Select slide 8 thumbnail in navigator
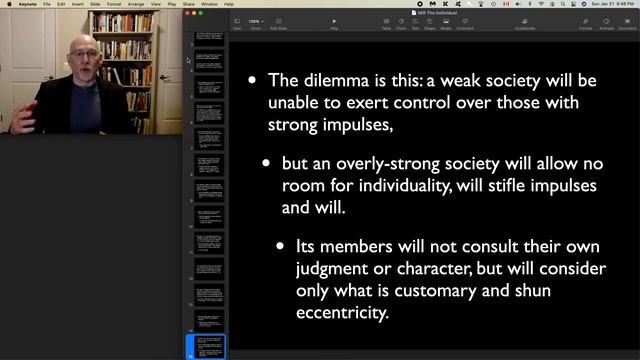This screenshot has width=640, height=360. tap(209, 165)
